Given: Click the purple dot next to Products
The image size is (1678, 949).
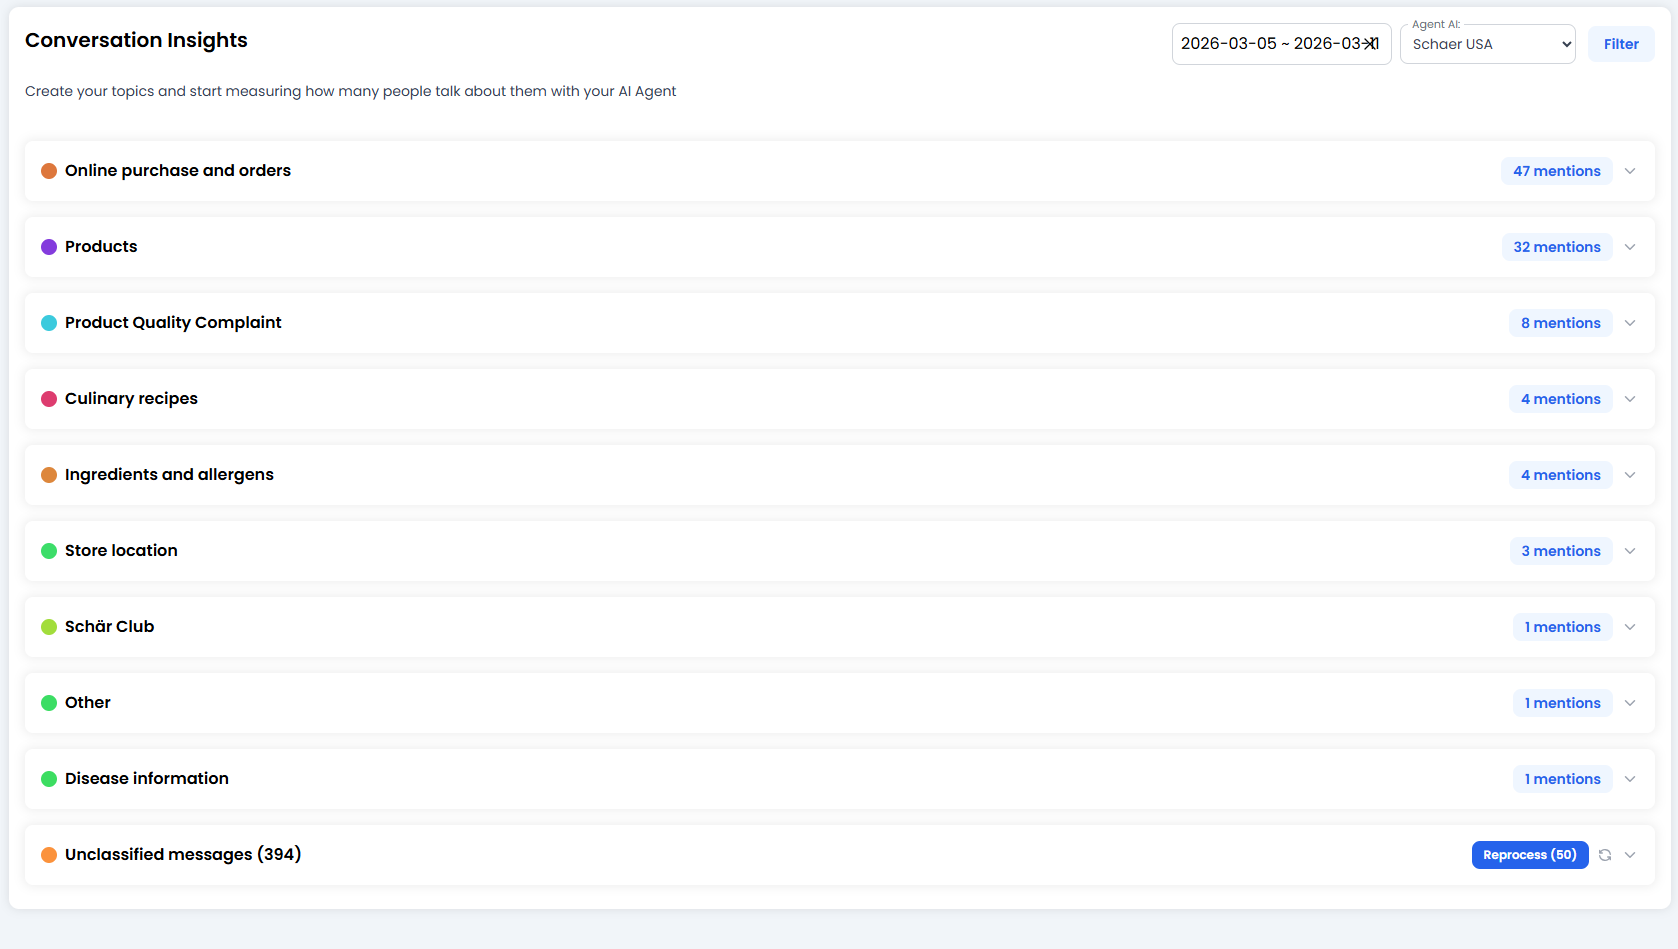Looking at the screenshot, I should click(49, 246).
